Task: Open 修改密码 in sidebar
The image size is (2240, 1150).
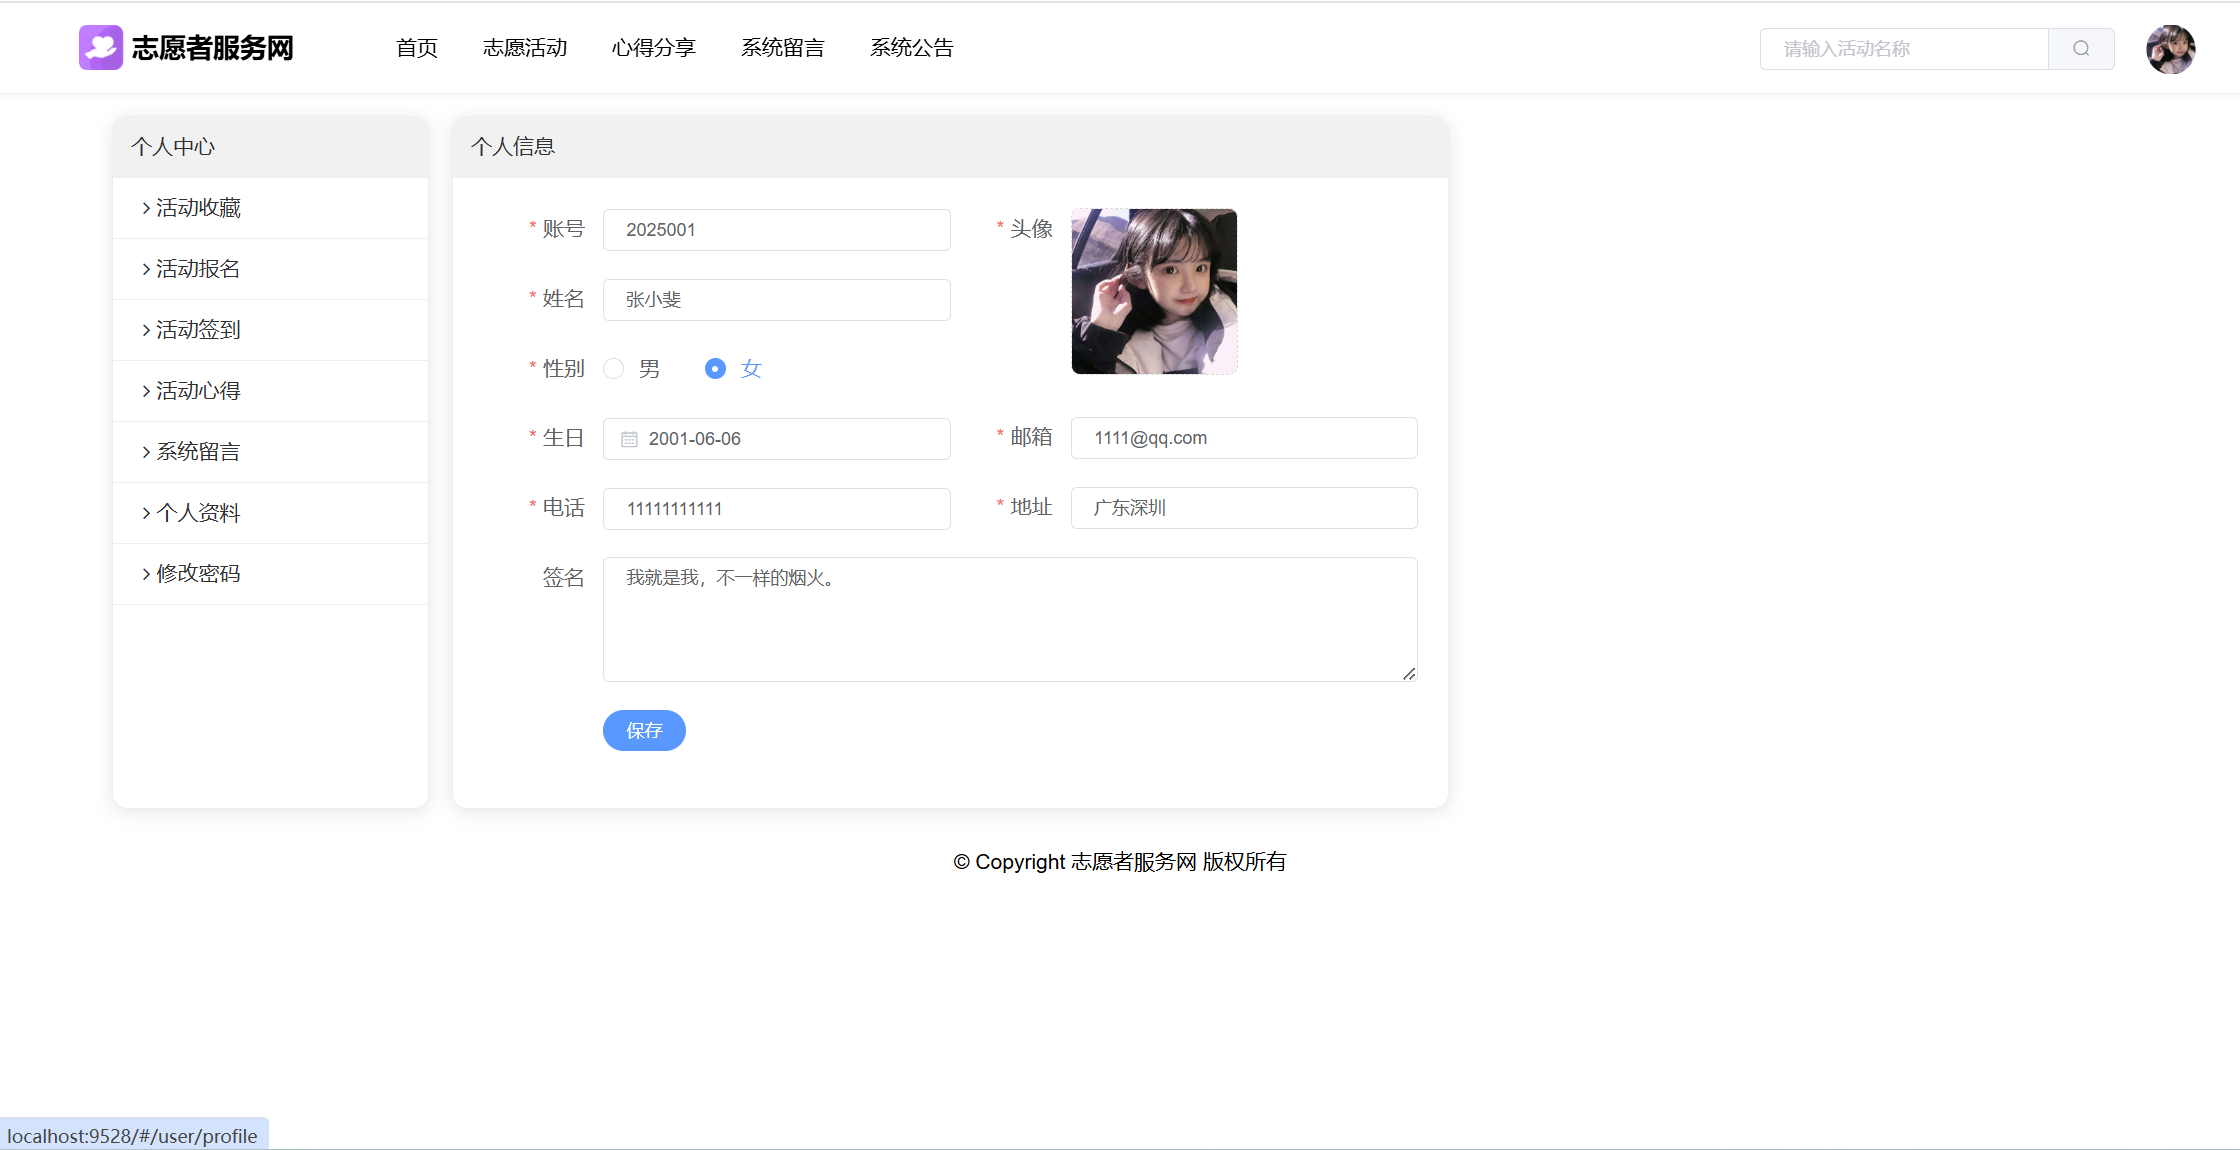Action: [x=198, y=574]
